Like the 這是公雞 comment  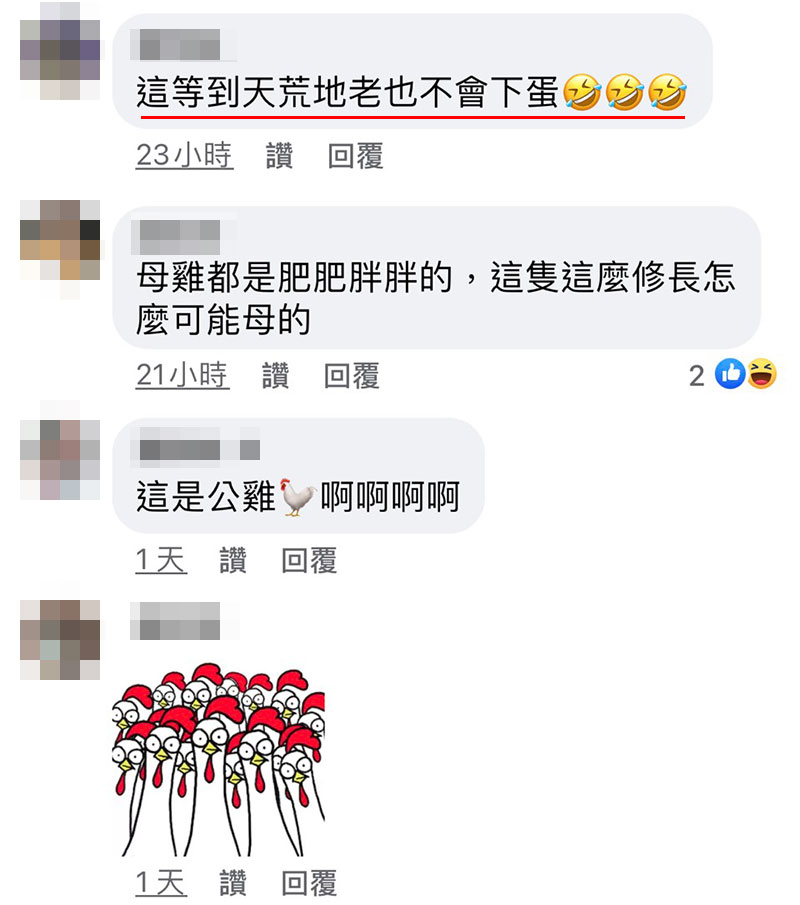(x=233, y=560)
